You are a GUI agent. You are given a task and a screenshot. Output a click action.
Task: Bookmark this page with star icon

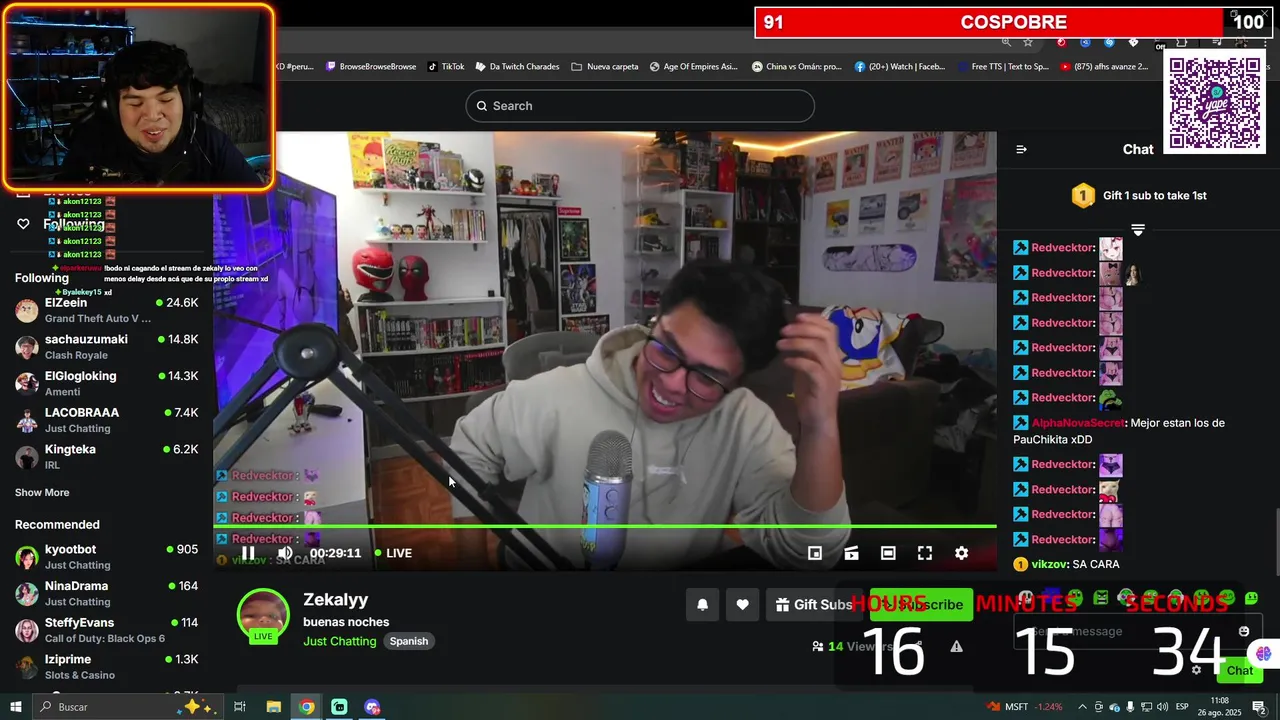coord(1028,42)
